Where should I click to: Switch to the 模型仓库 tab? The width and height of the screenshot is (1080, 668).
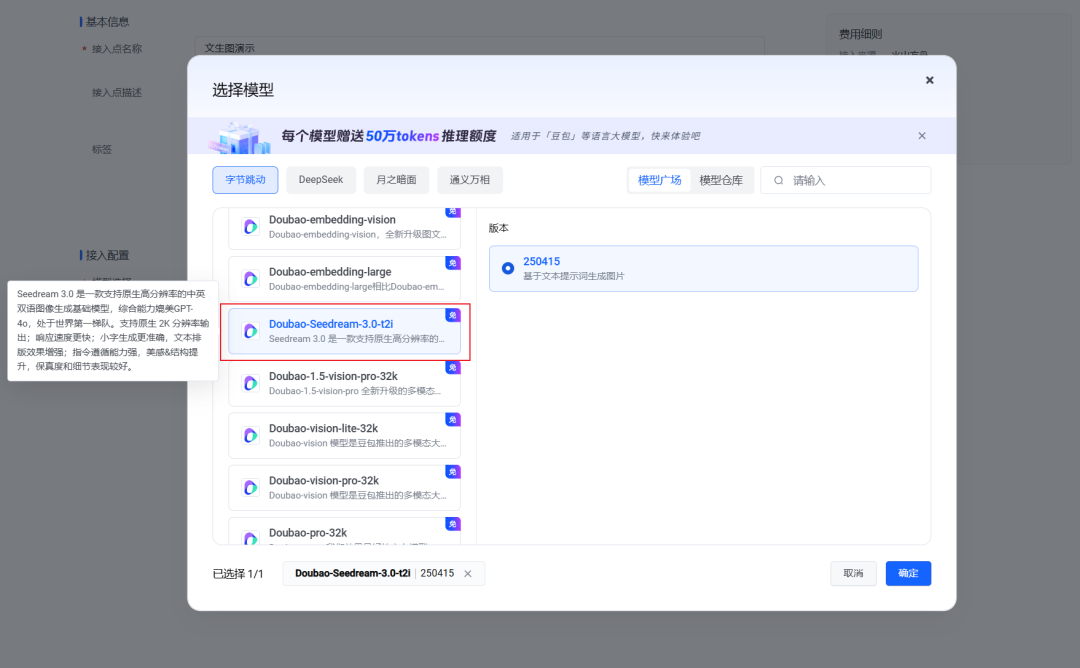722,180
